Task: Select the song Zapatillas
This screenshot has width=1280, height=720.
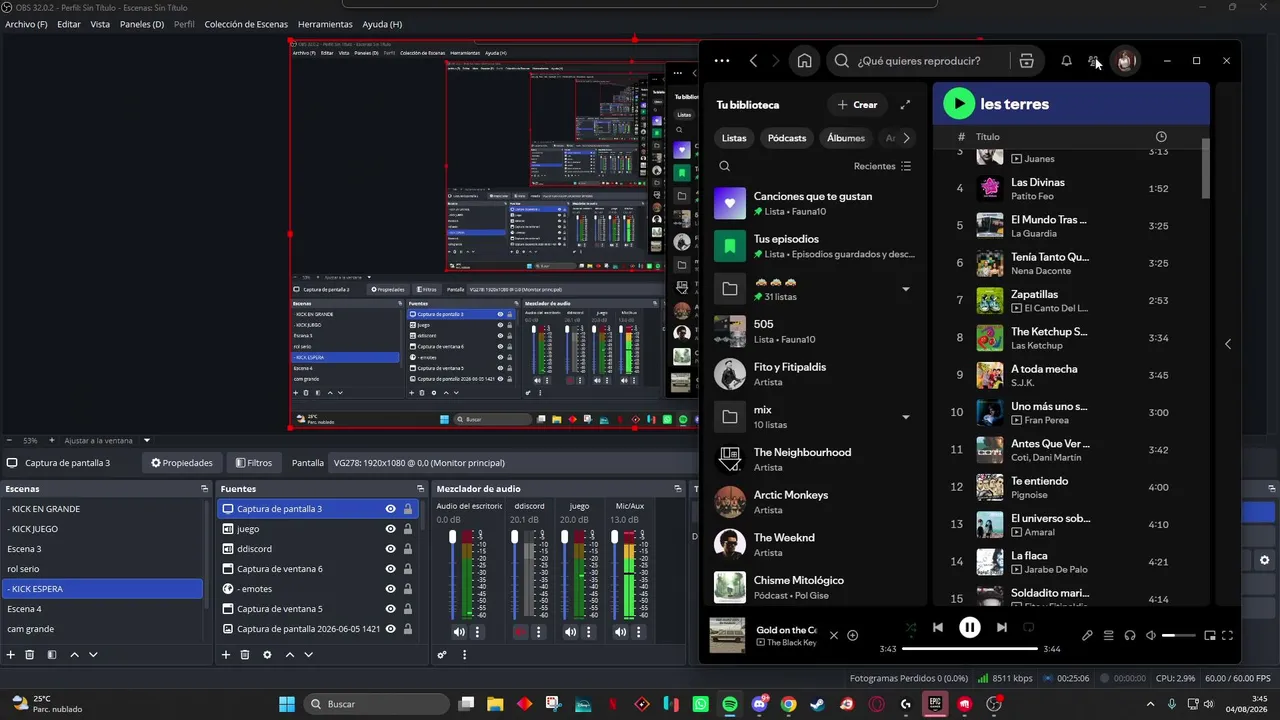Action: pyautogui.click(x=1034, y=295)
